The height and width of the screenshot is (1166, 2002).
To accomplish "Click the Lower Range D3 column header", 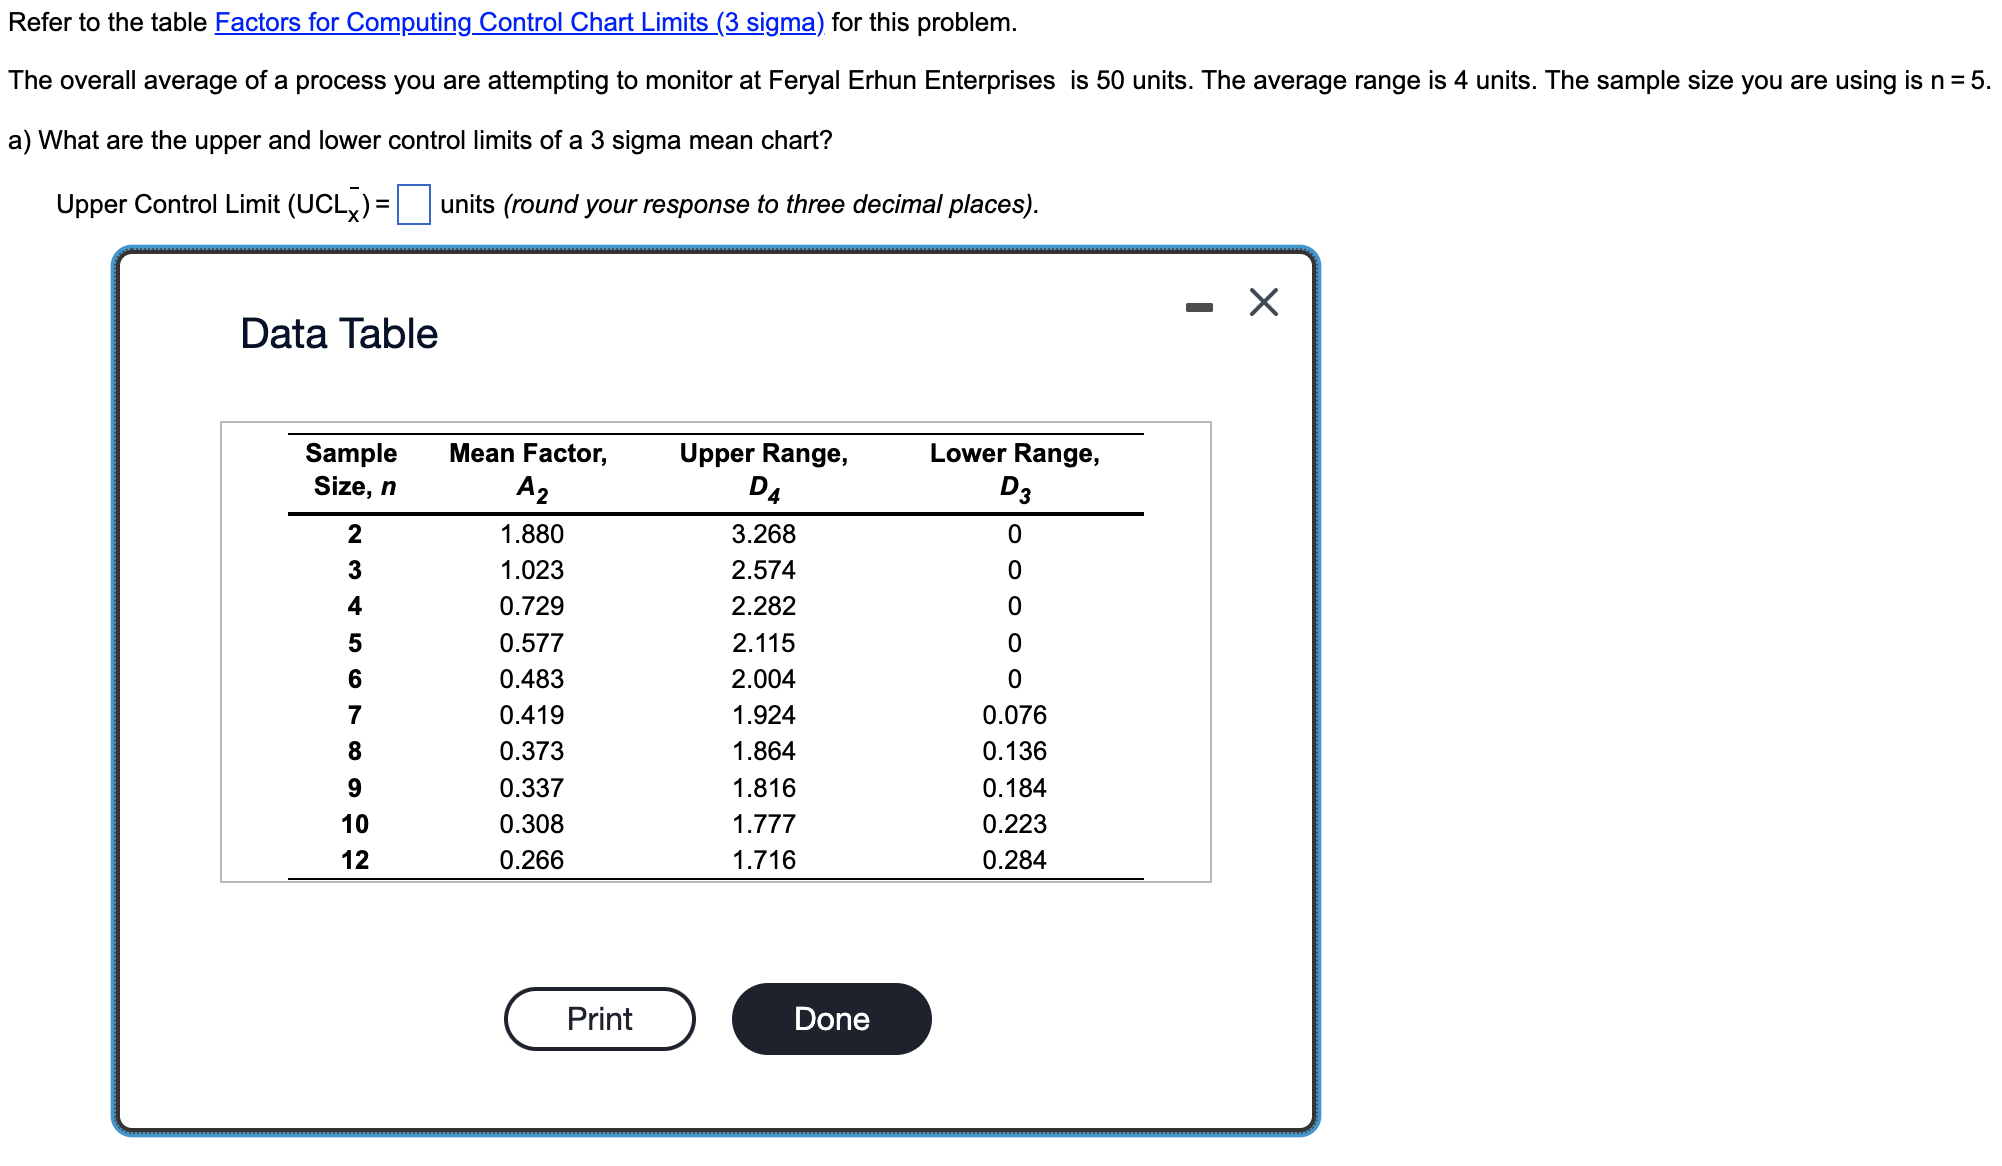I will [1015, 470].
